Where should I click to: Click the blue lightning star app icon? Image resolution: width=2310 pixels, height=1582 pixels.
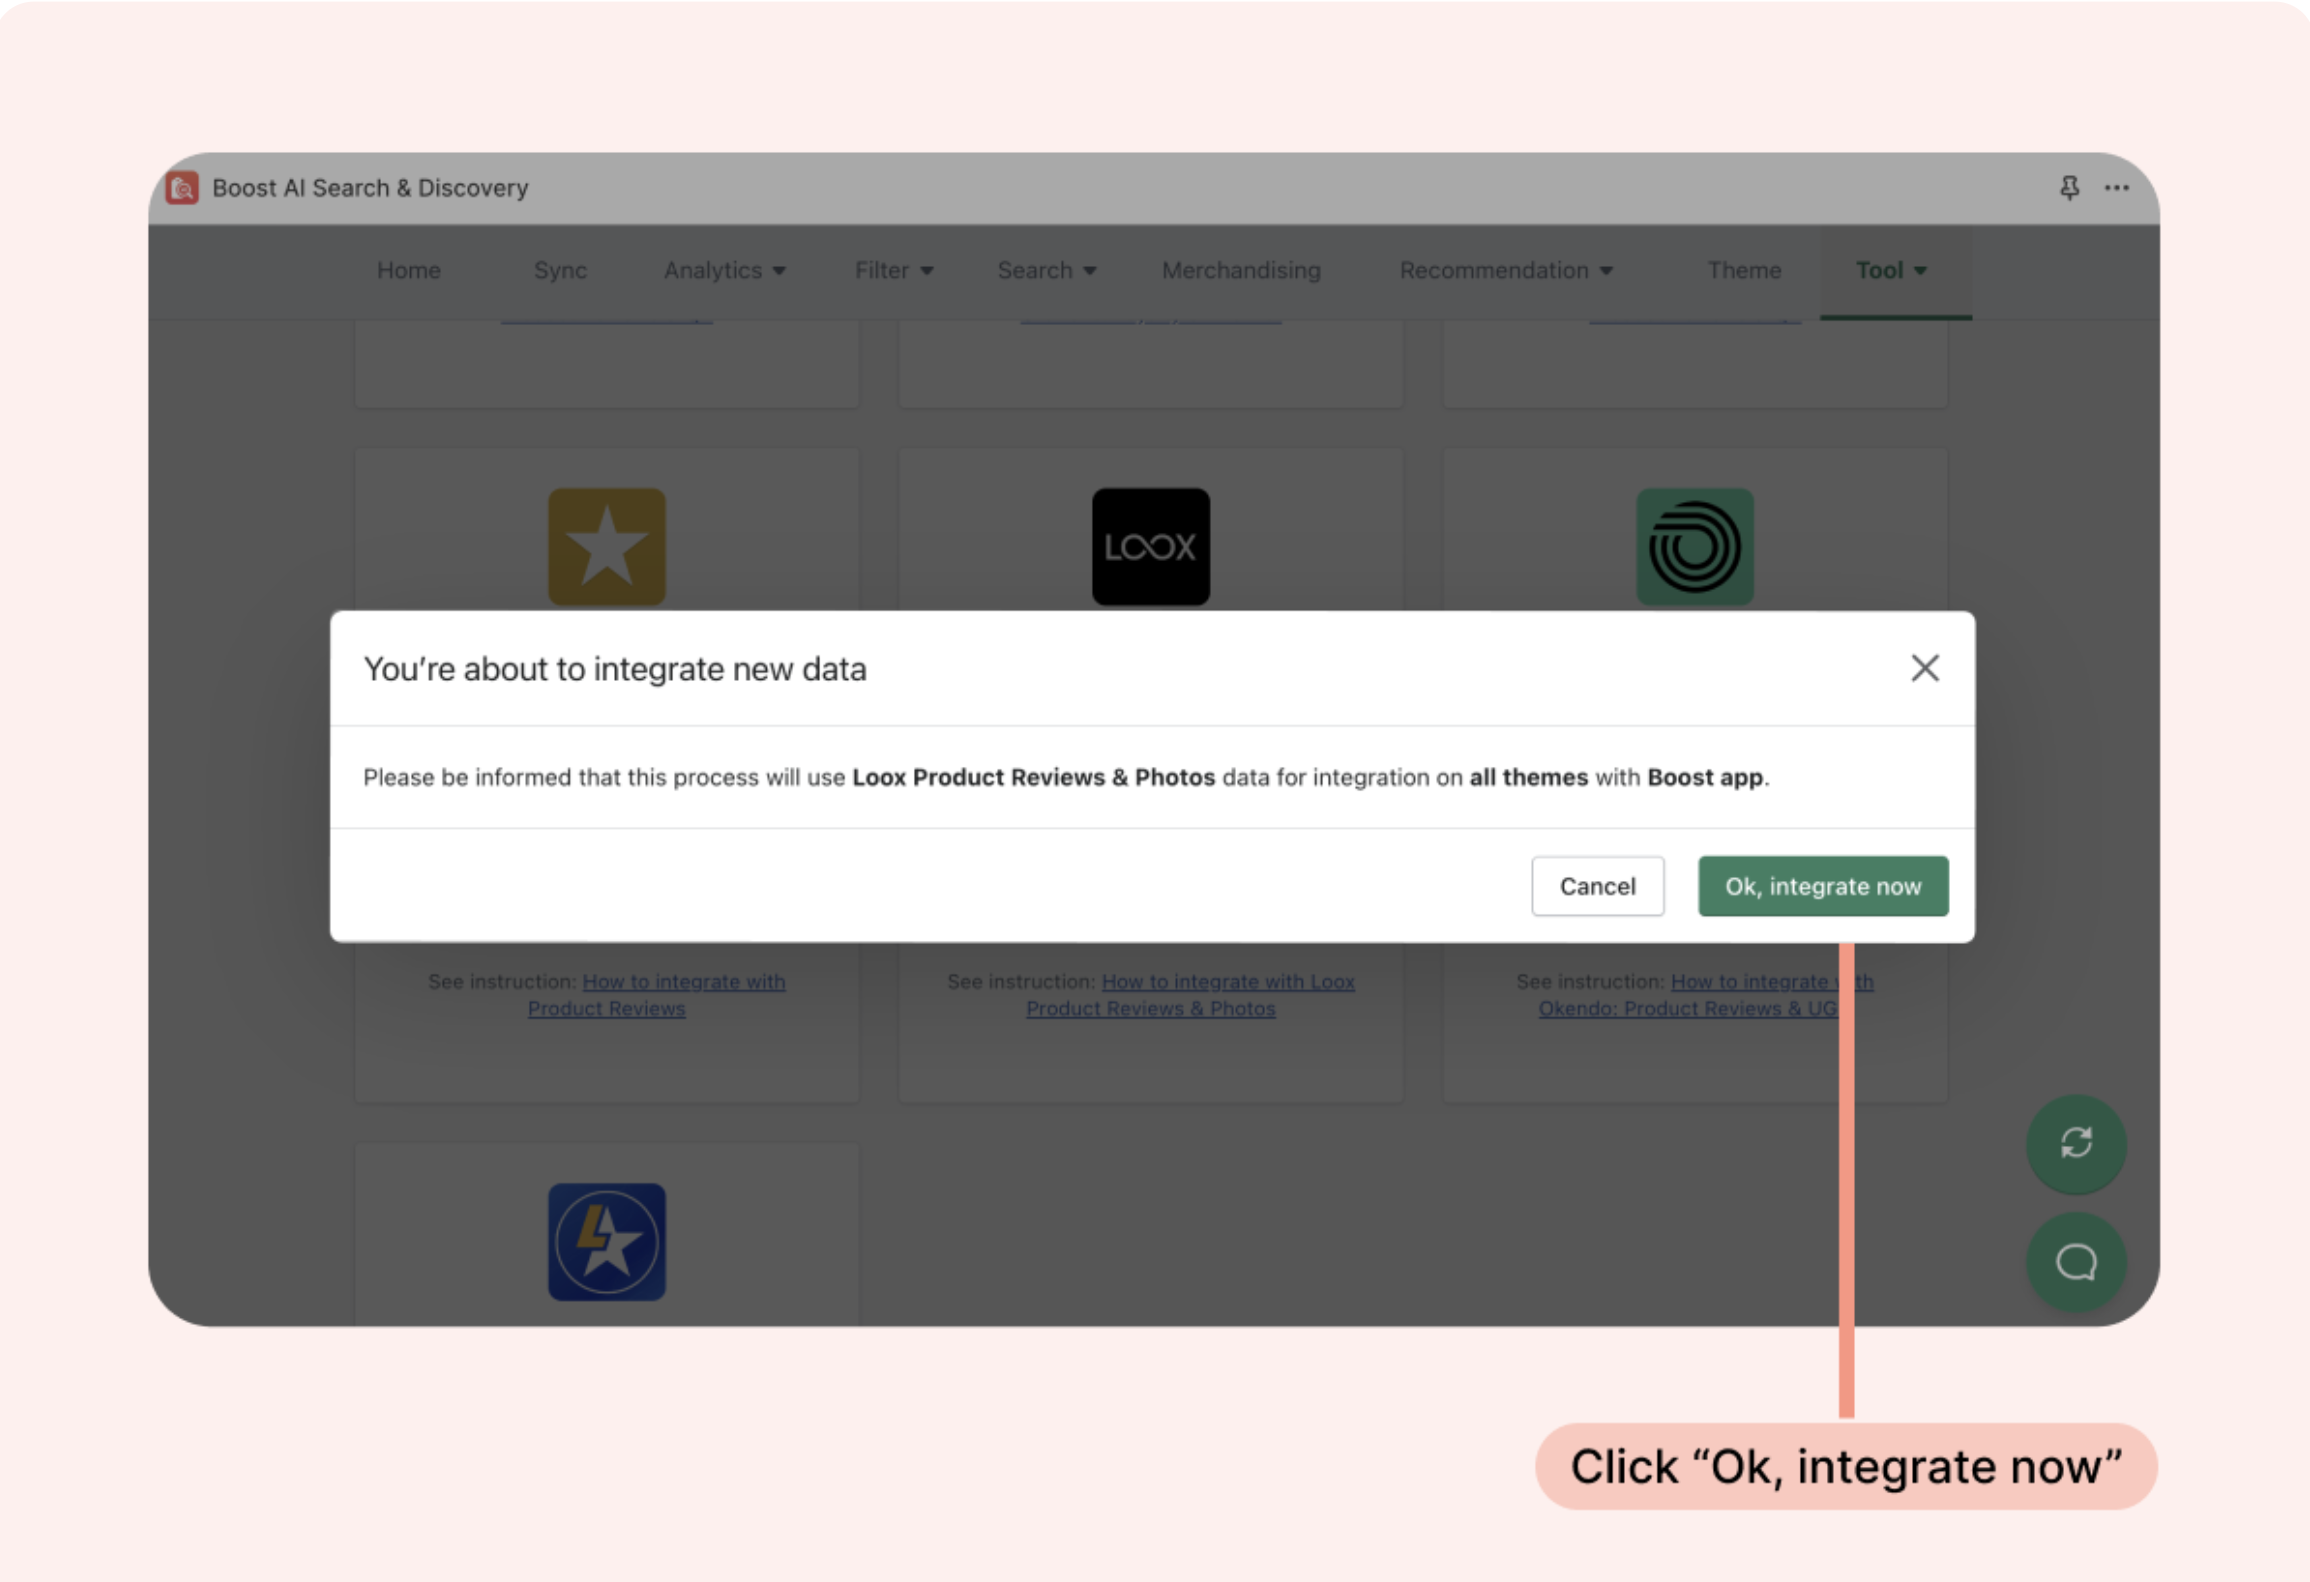coord(606,1241)
